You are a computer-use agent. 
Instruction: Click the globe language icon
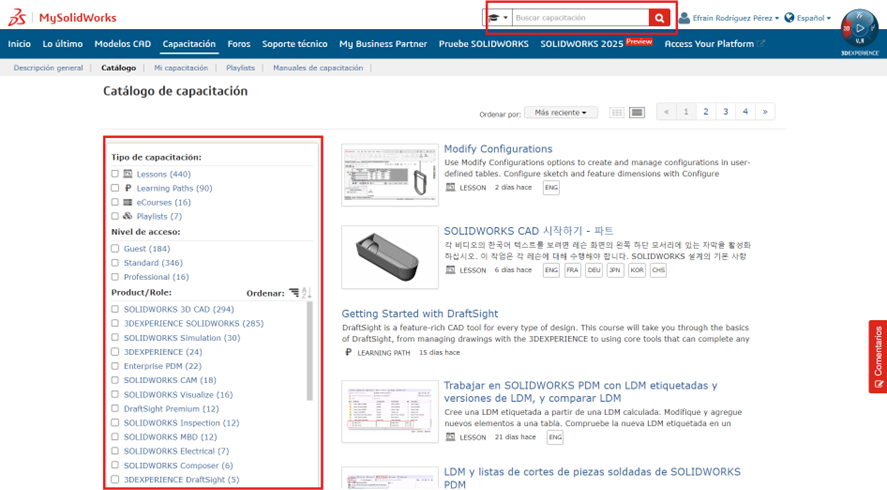pos(789,18)
